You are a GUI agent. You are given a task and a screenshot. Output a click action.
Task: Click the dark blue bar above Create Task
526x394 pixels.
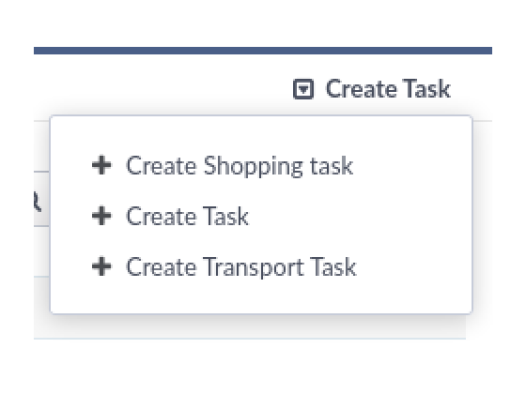(263, 51)
